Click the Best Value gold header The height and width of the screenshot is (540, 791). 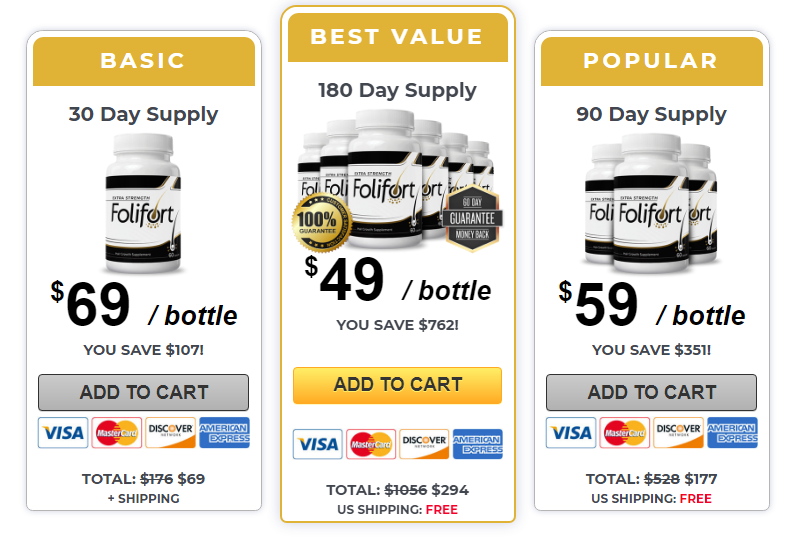(x=398, y=37)
